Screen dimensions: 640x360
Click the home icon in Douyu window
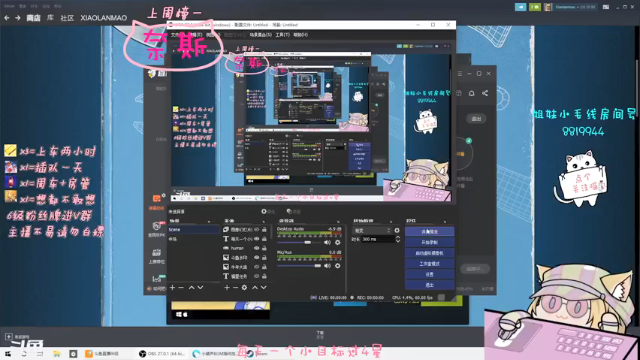click(x=471, y=93)
